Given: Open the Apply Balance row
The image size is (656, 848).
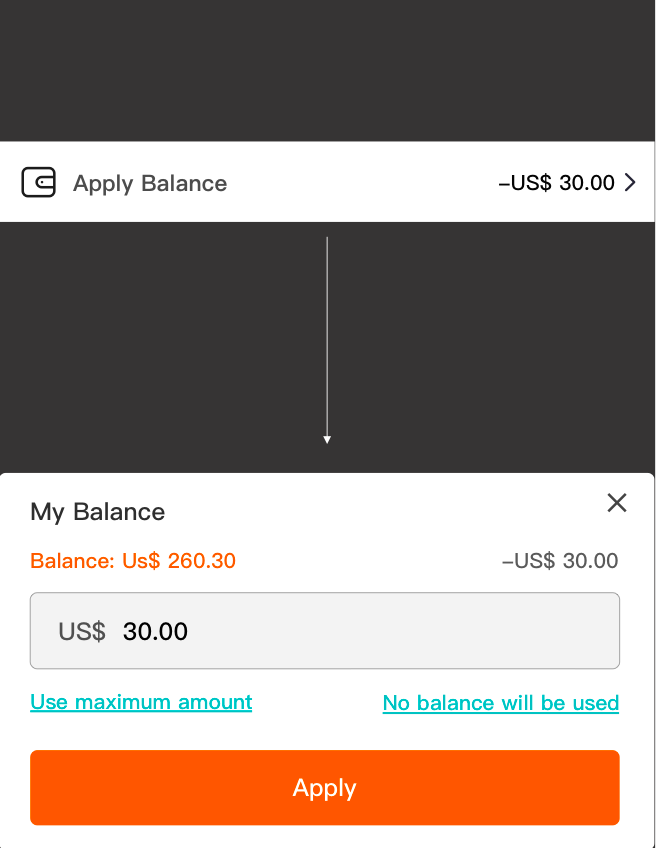Looking at the screenshot, I should (328, 182).
